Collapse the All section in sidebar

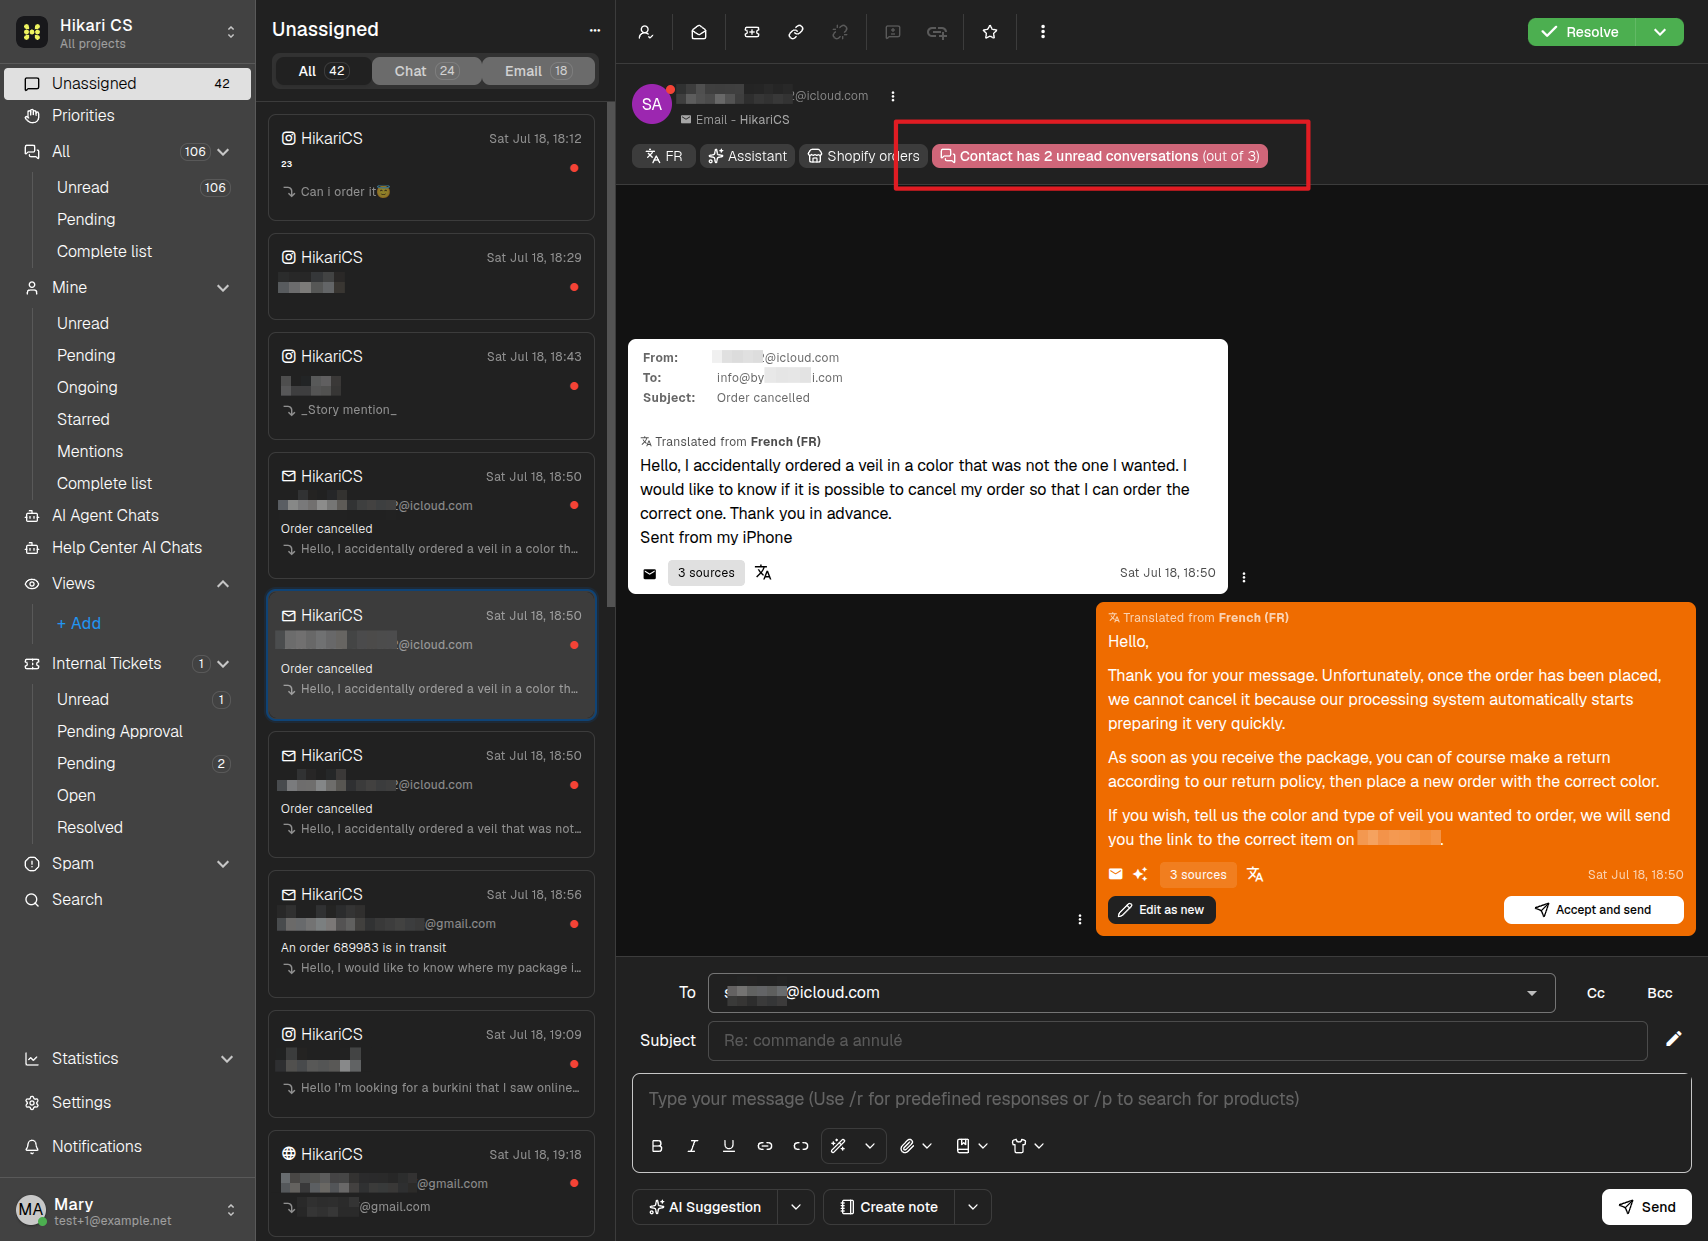pyautogui.click(x=223, y=152)
